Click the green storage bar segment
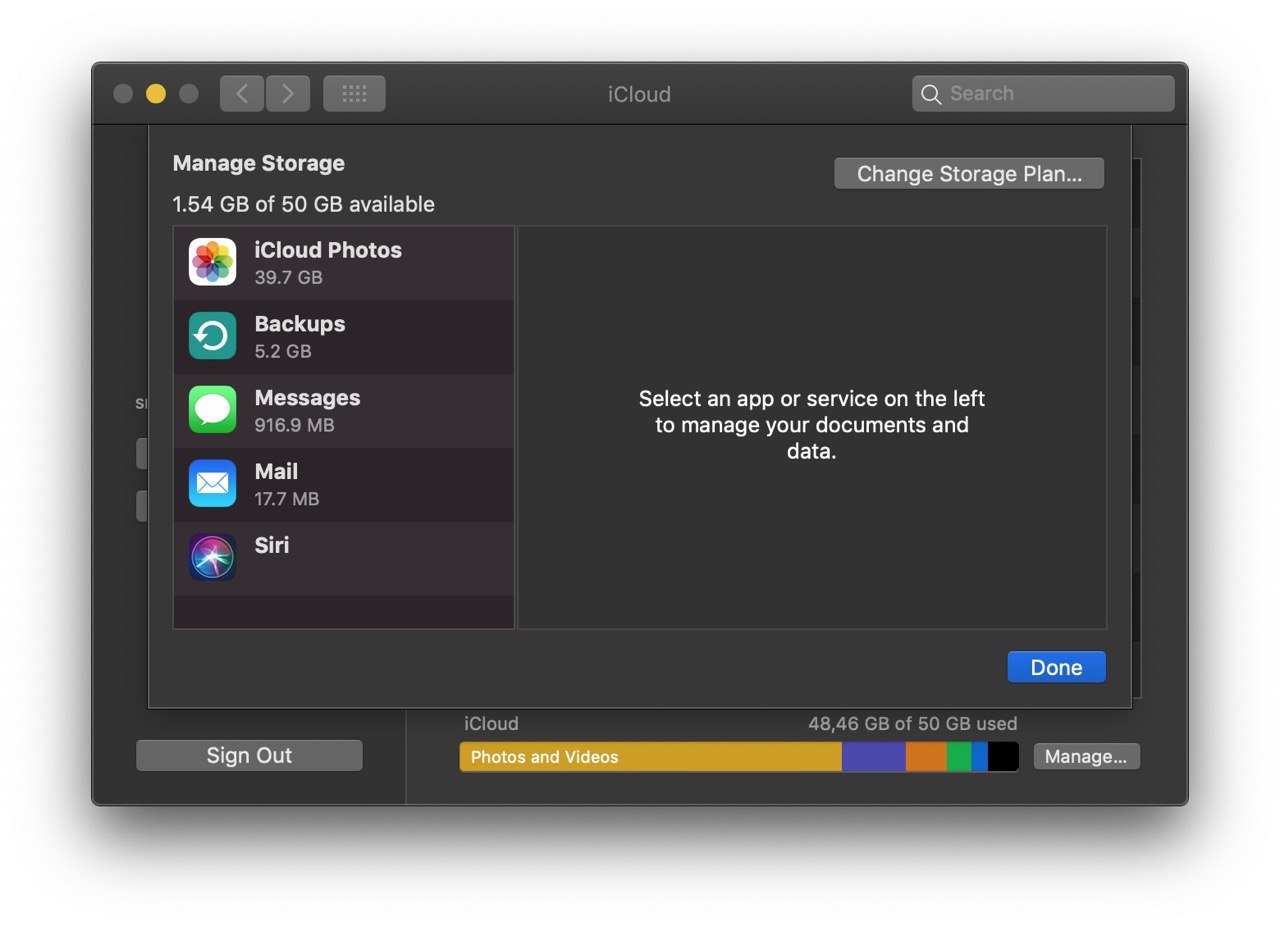 click(x=959, y=757)
